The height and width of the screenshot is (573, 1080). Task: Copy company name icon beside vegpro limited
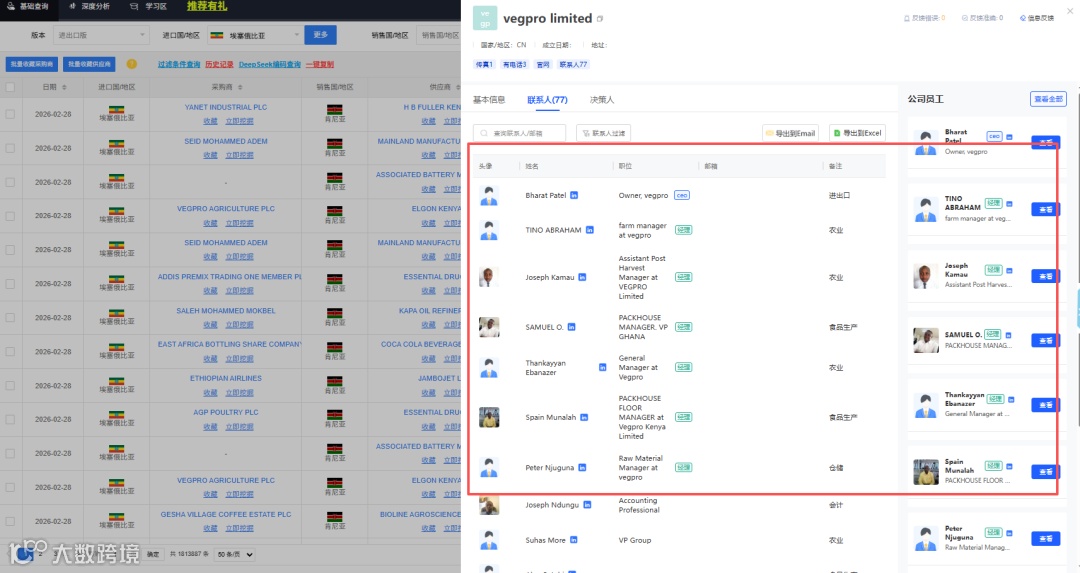tap(600, 19)
